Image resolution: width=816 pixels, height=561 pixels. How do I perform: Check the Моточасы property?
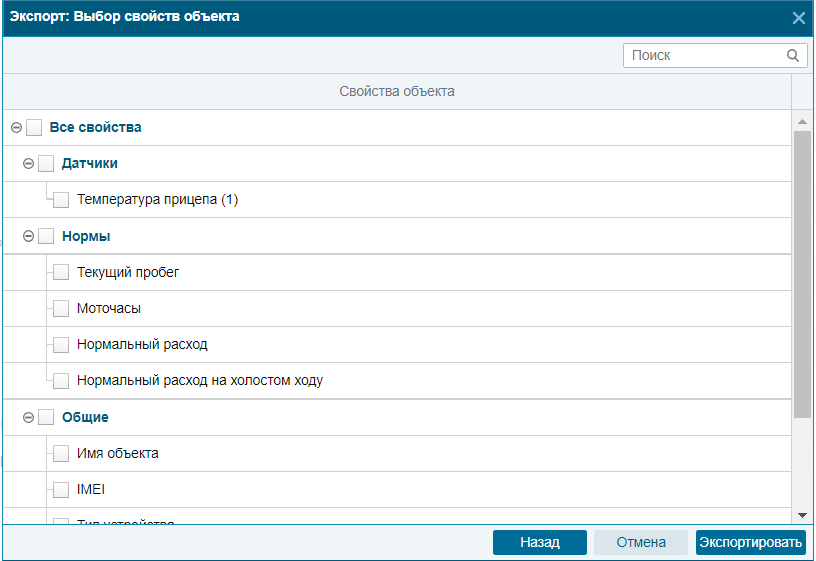61,309
